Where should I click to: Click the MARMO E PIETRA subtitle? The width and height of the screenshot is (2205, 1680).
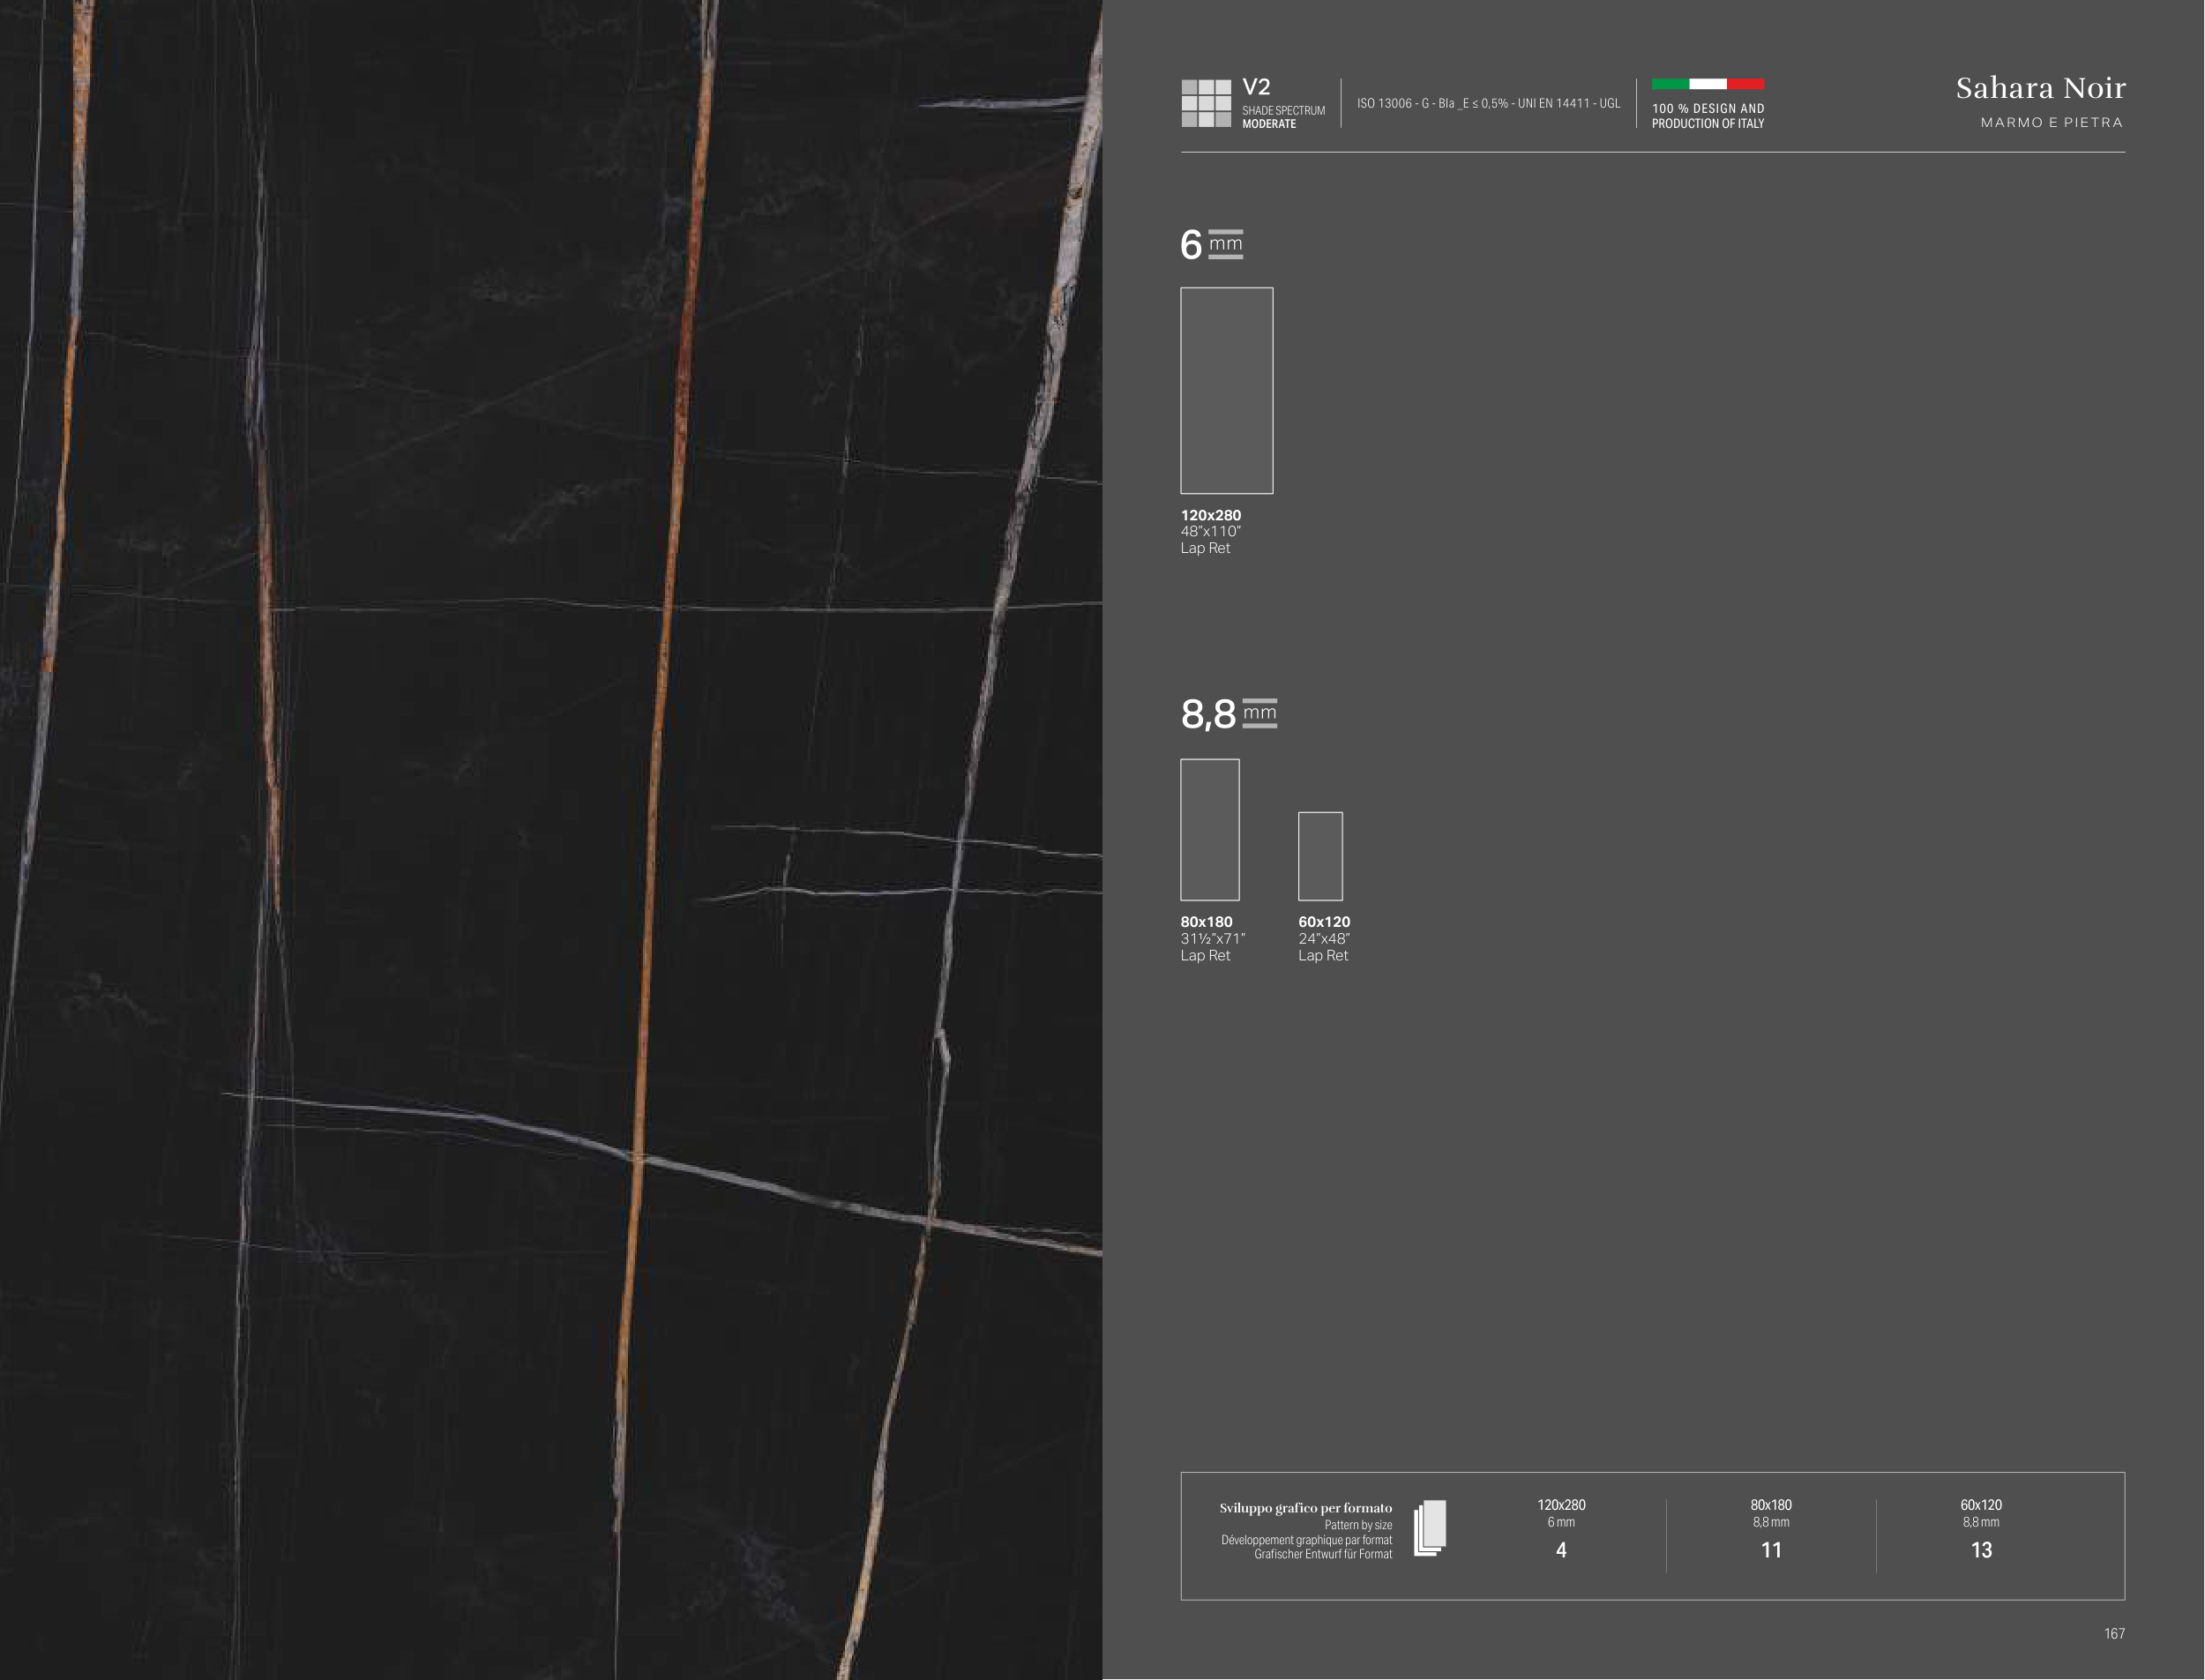click(2051, 122)
